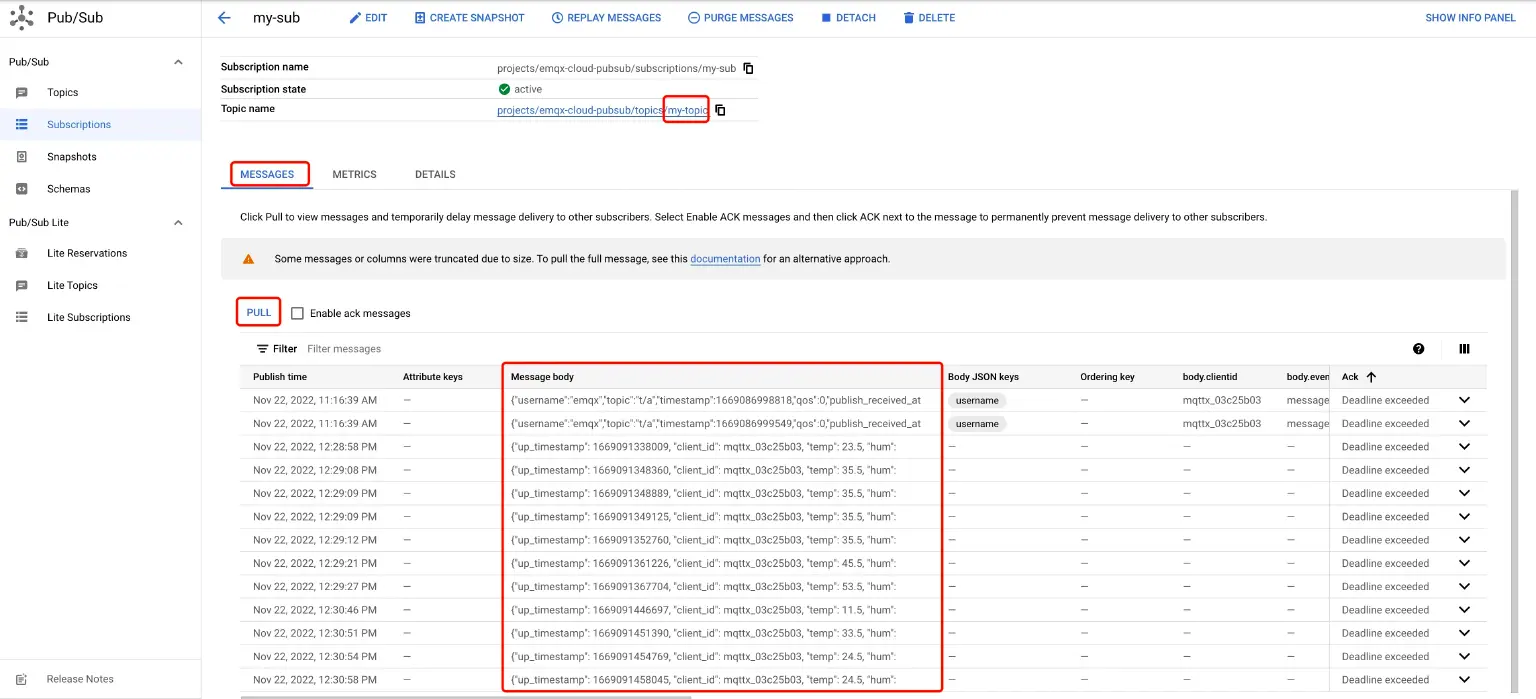Switch to the Metrics tab
This screenshot has width=1536, height=699.
tap(354, 174)
